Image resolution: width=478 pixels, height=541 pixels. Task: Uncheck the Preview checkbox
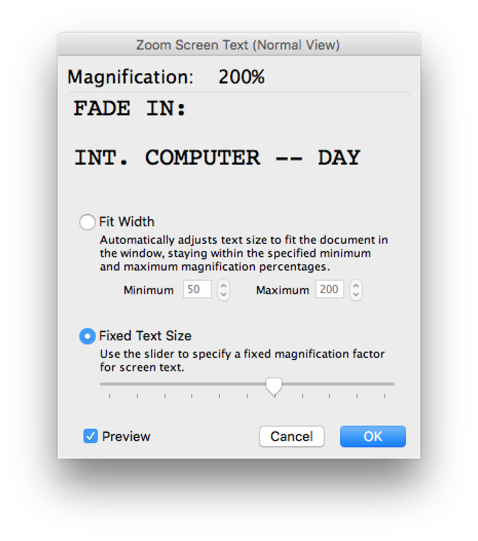(x=90, y=436)
